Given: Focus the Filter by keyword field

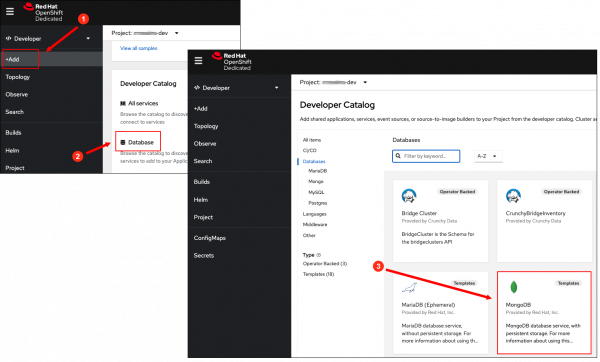Looking at the screenshot, I should click(x=426, y=156).
